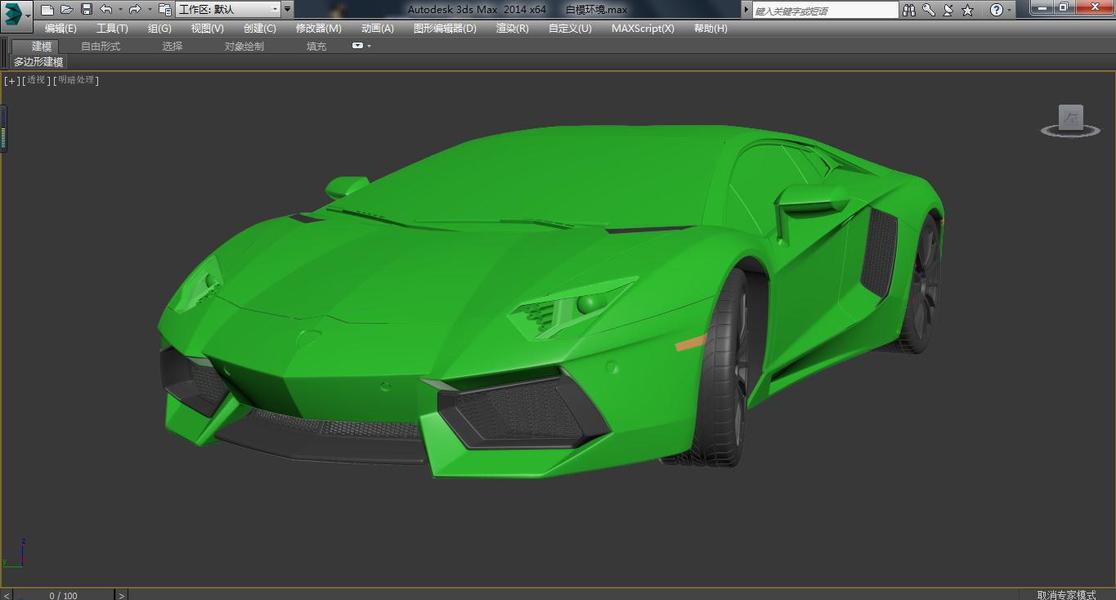Create a new scene with New icon
Viewport: 1116px width, 600px height.
[x=47, y=10]
